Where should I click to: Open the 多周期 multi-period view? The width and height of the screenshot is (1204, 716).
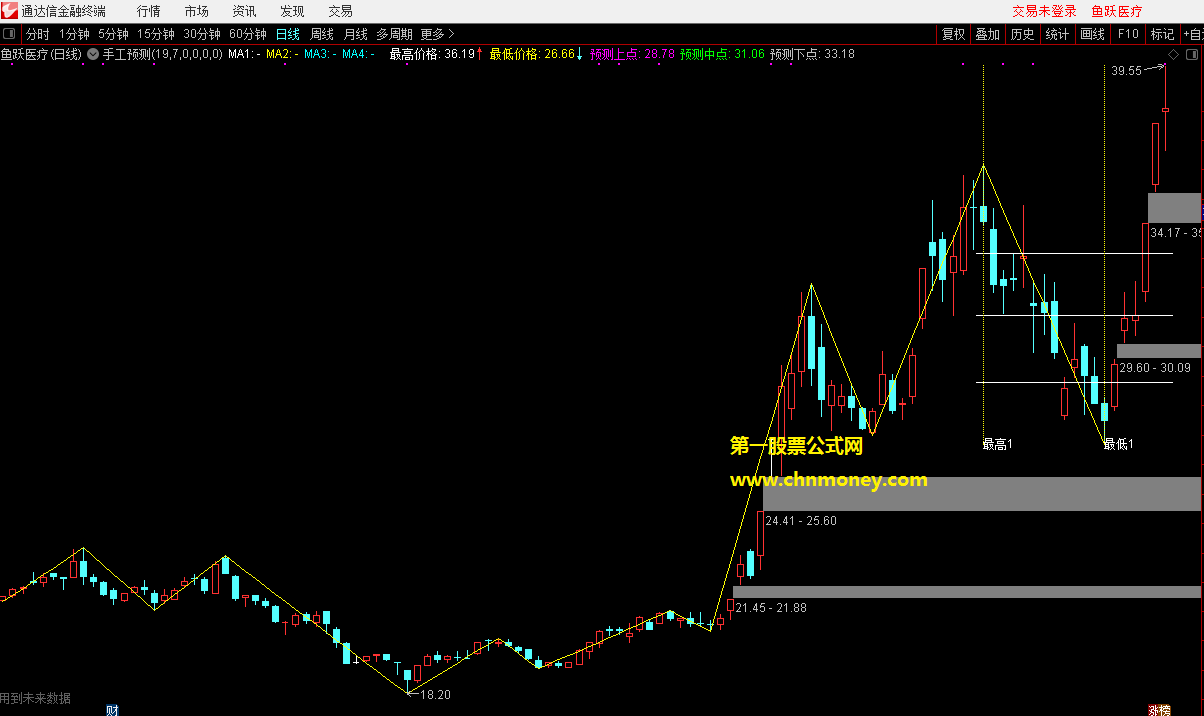point(394,34)
